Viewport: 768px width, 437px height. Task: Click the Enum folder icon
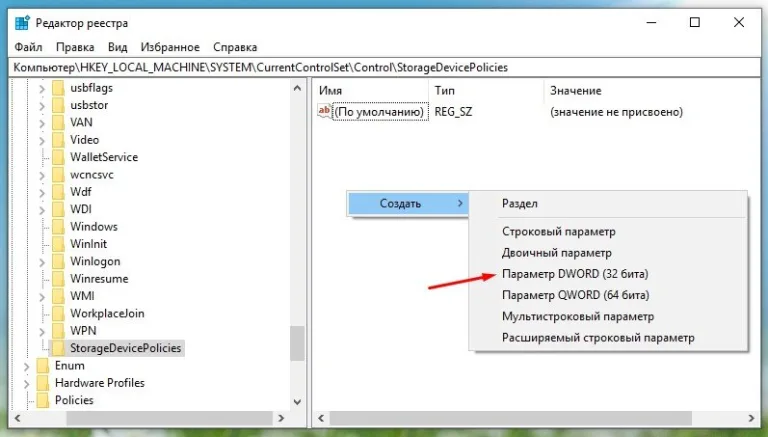tap(43, 366)
